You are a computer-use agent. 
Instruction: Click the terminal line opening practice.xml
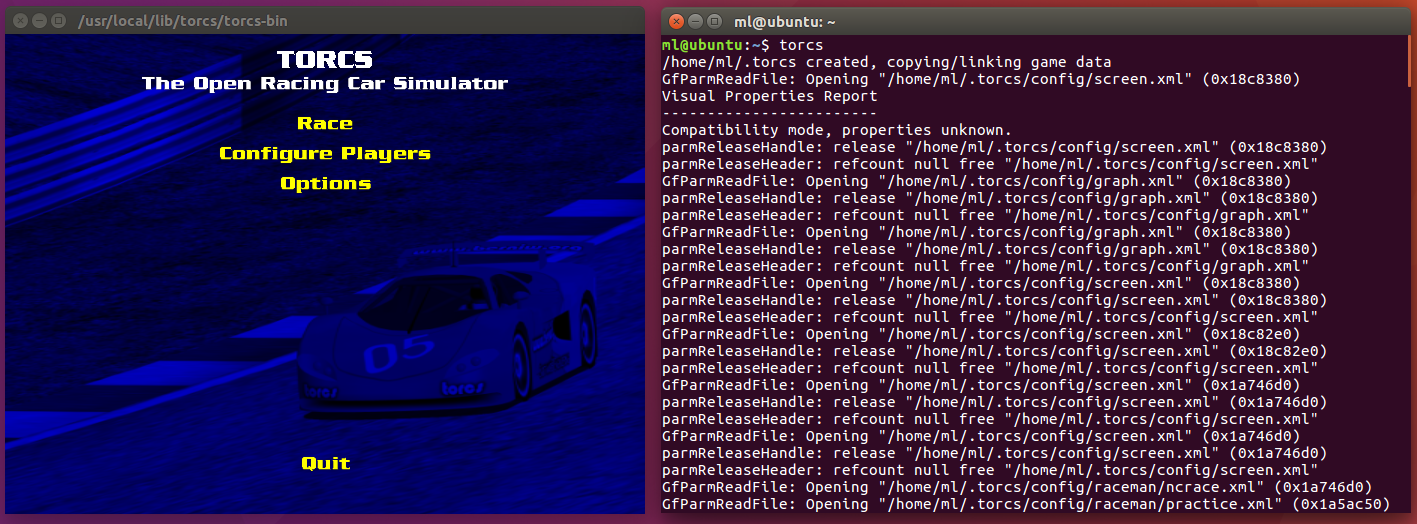click(1025, 504)
